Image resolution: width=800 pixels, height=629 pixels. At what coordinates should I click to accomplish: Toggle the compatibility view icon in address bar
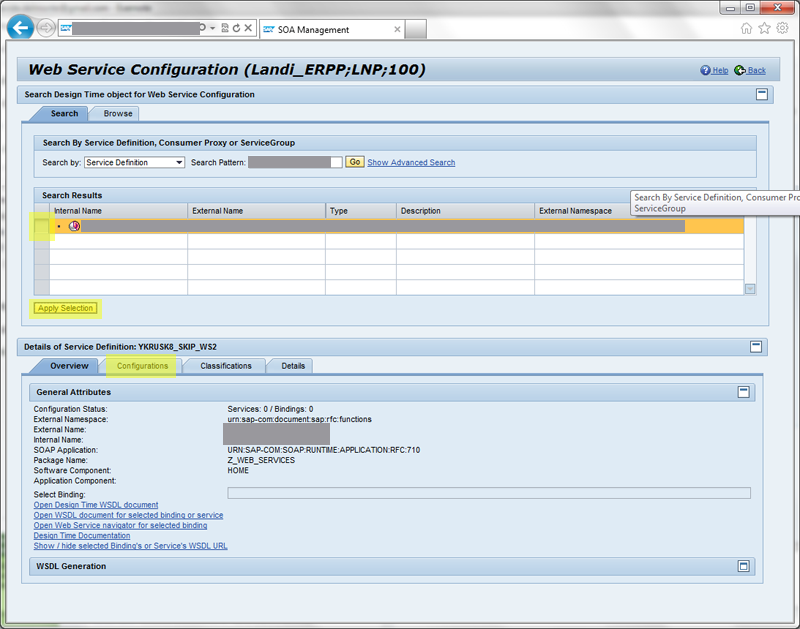[x=224, y=28]
